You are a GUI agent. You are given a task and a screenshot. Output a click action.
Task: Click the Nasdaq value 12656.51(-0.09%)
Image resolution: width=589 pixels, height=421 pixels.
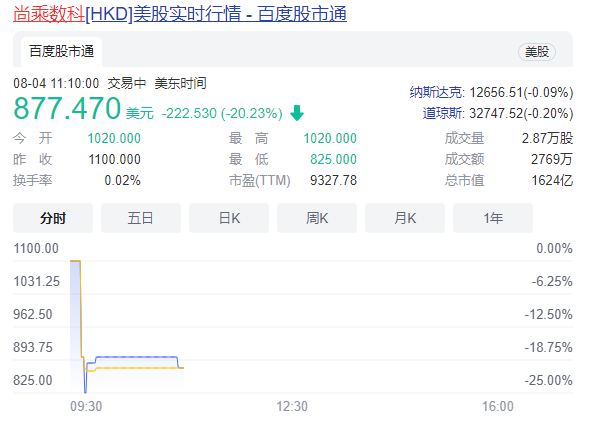click(521, 92)
